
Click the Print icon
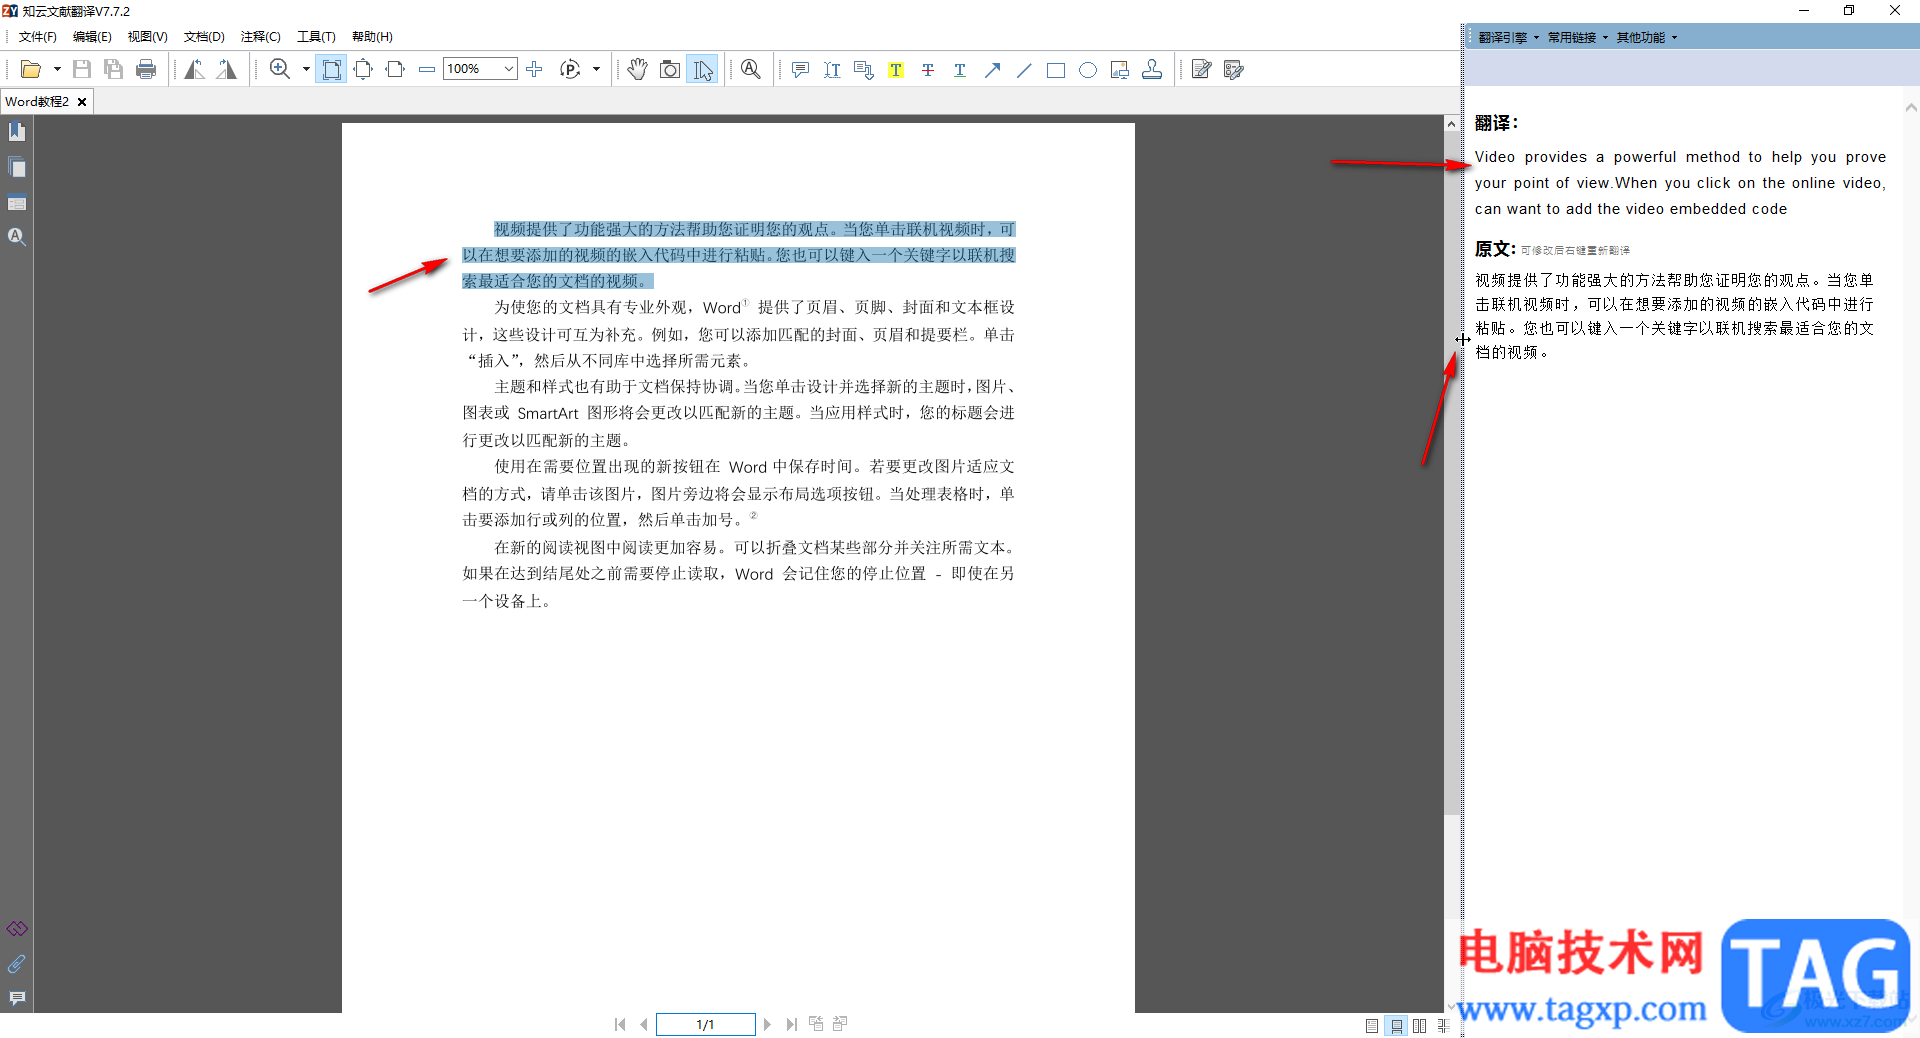click(146, 69)
